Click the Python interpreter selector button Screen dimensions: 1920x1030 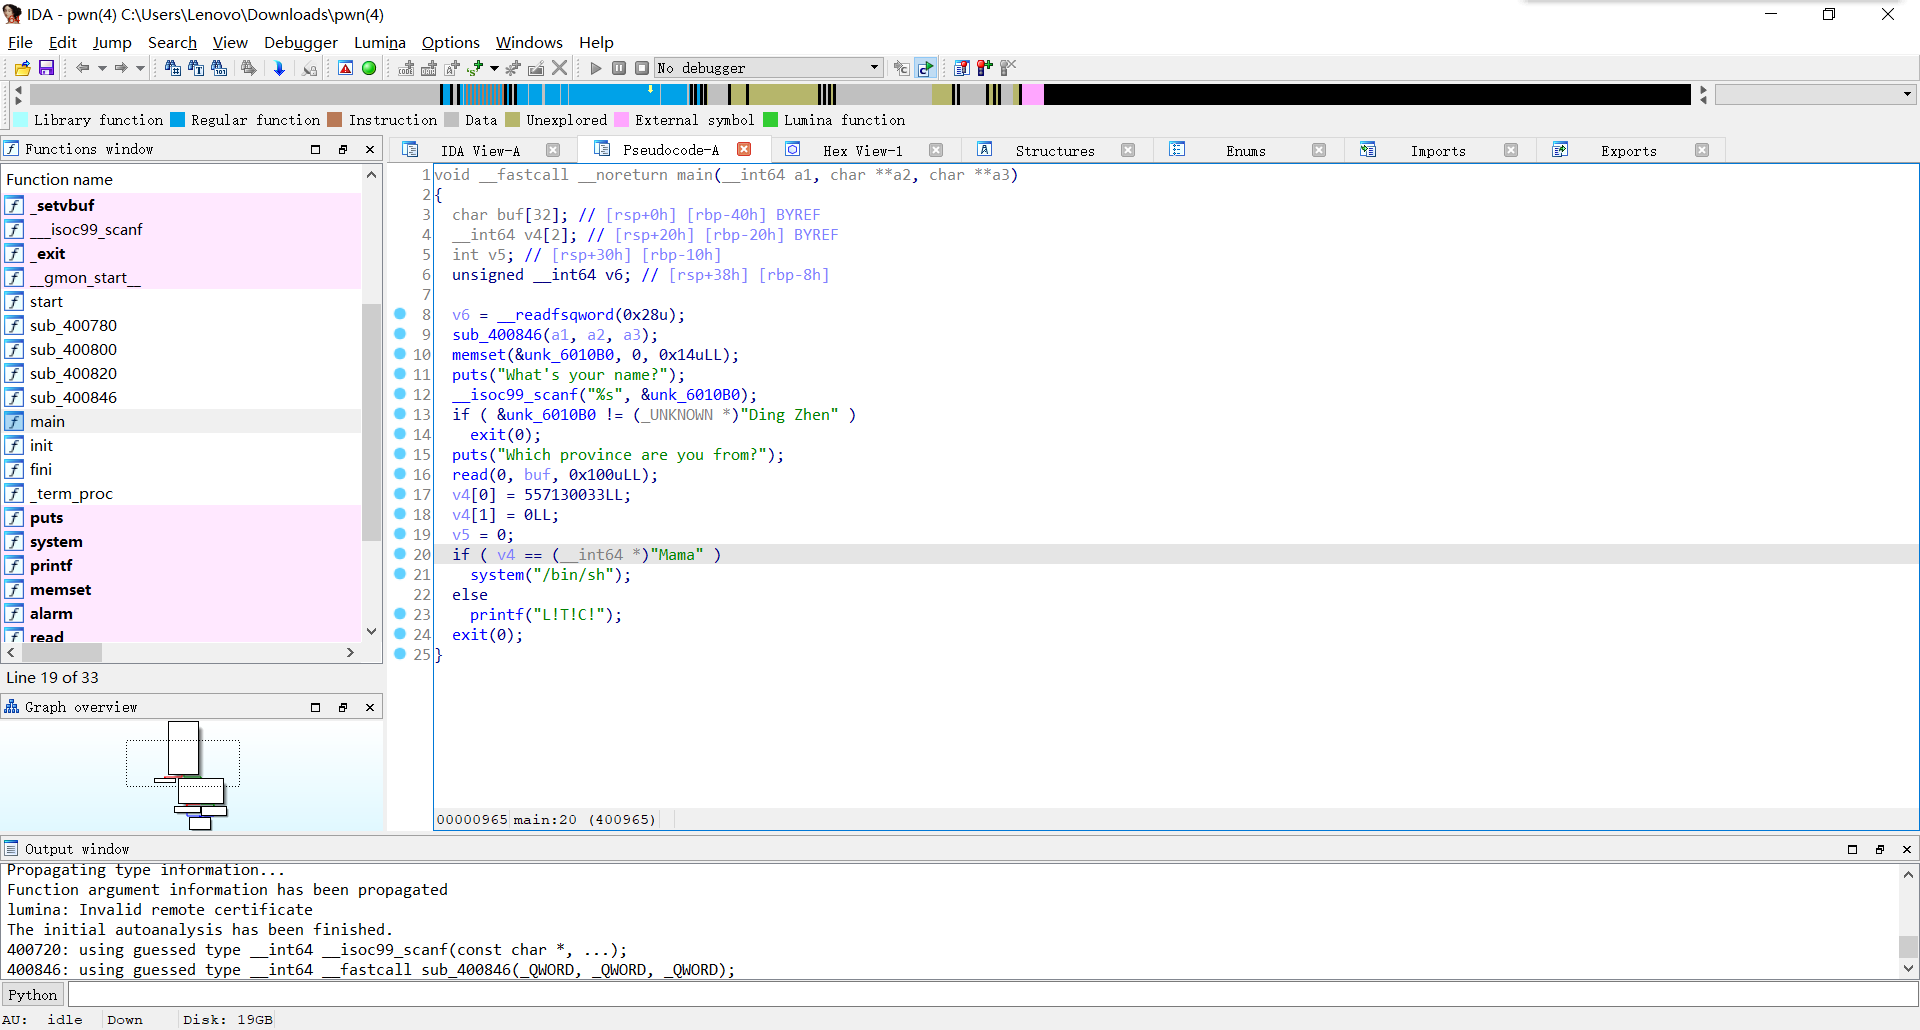click(33, 994)
